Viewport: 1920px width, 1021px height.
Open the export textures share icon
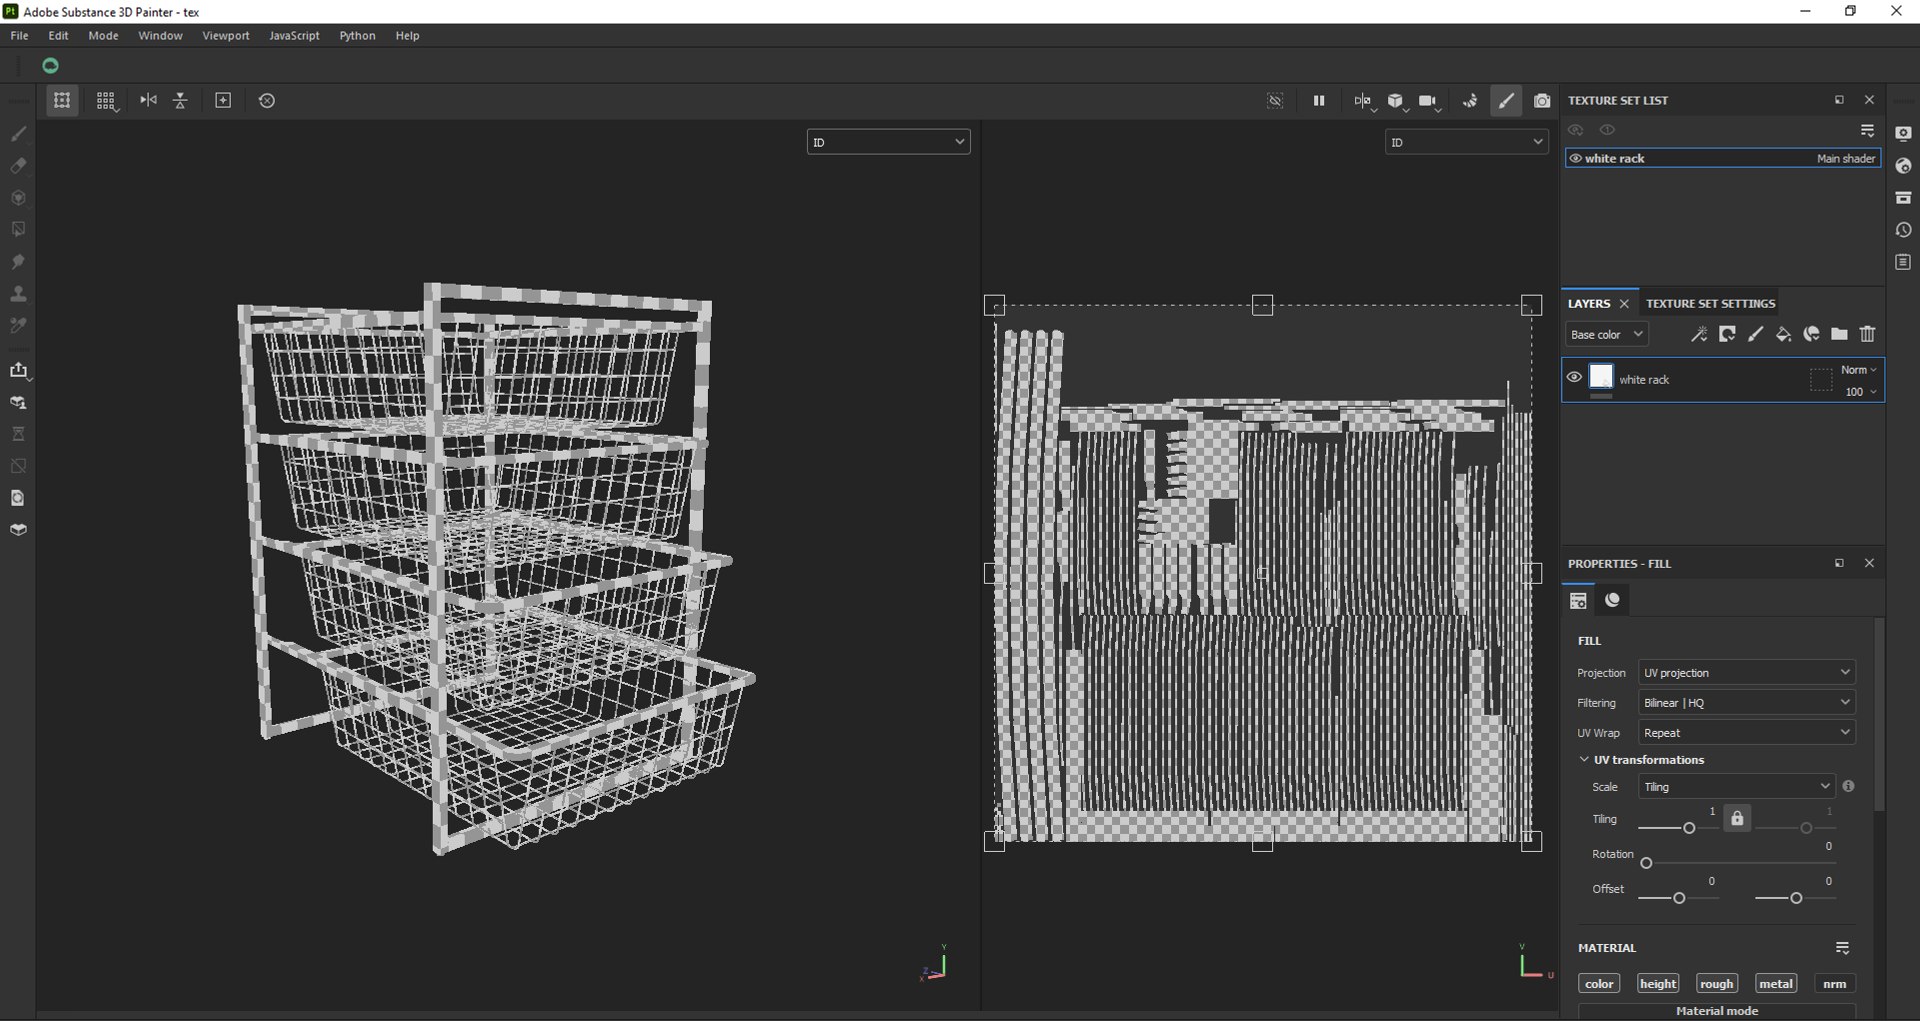[18, 370]
